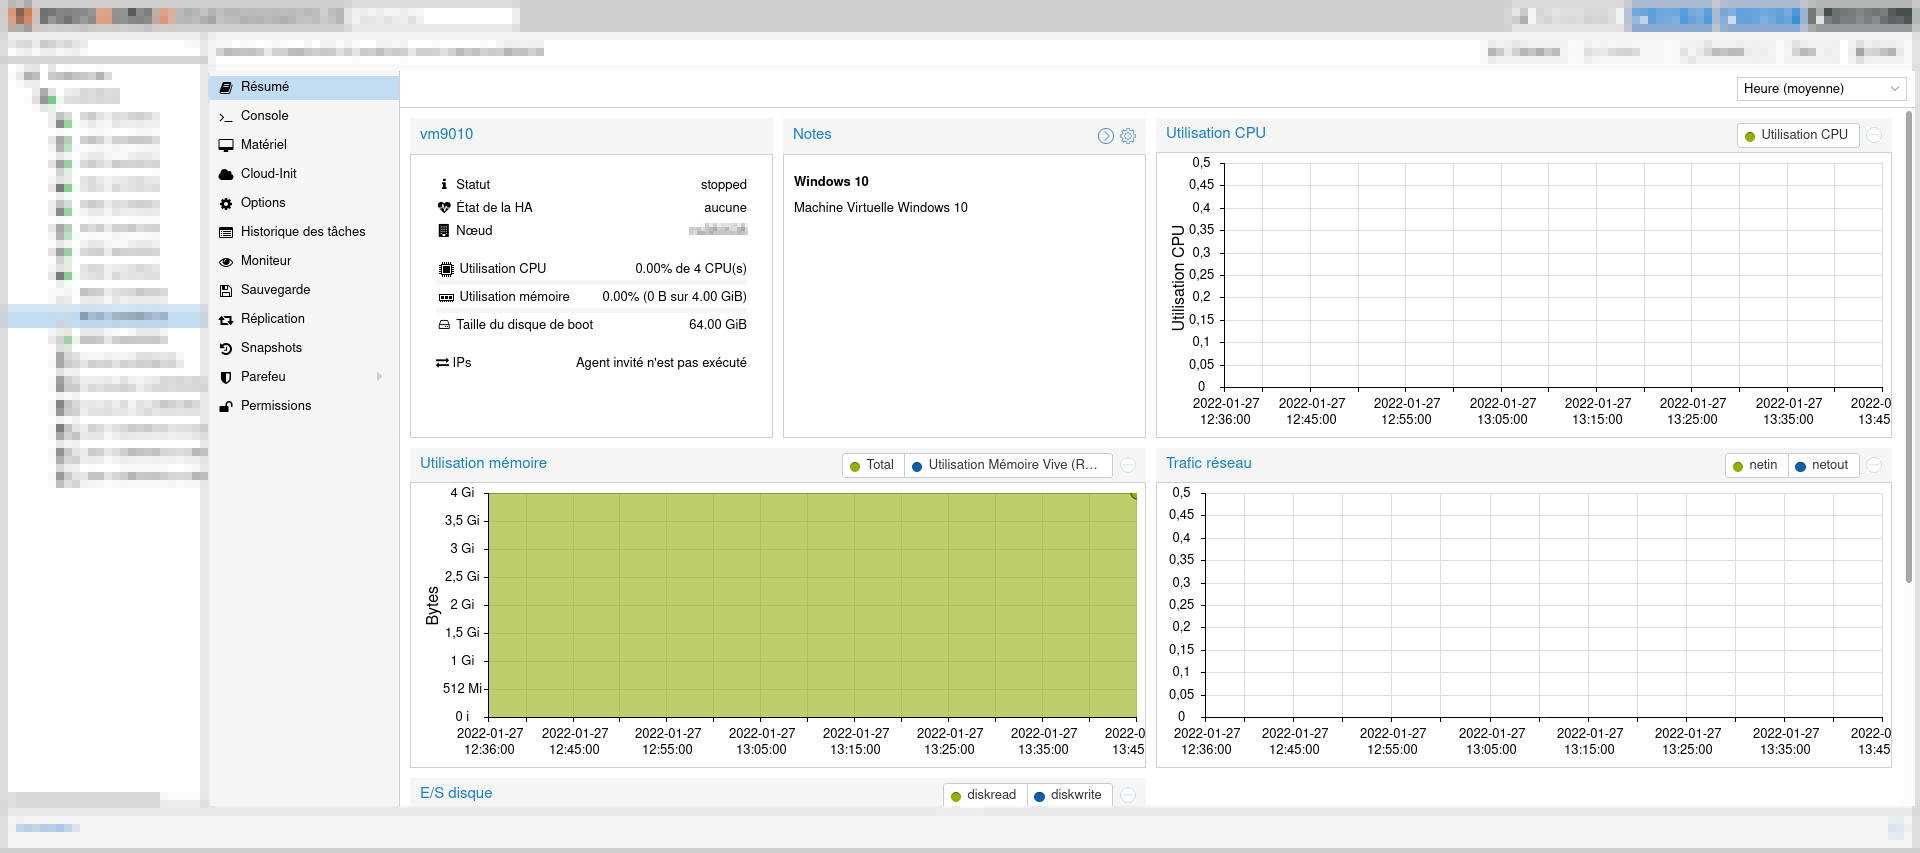Toggle the diskwrite legend series
The image size is (1920, 853).
(x=1069, y=795)
